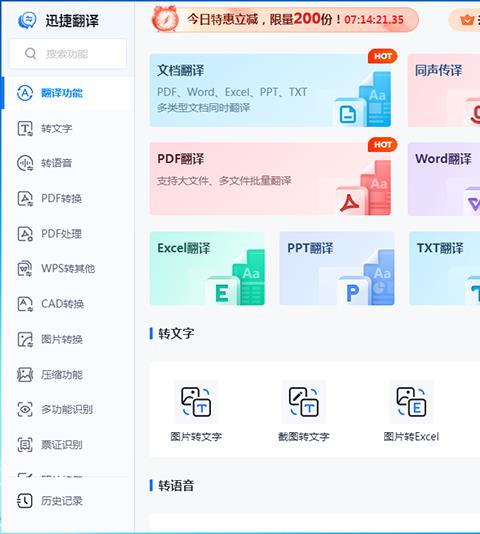Click the 07:14:21 countdown timer
Image resolution: width=480 pixels, height=534 pixels.
tap(374, 20)
